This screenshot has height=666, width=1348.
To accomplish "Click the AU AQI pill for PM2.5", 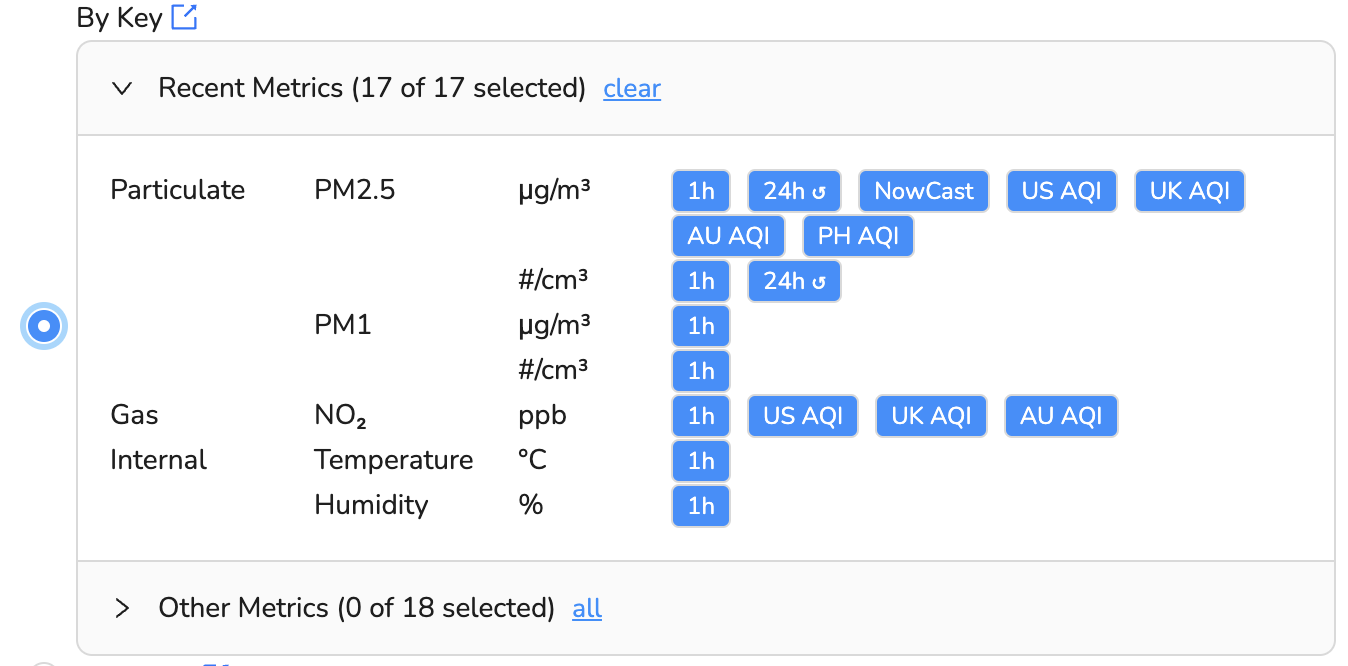I will pos(728,235).
